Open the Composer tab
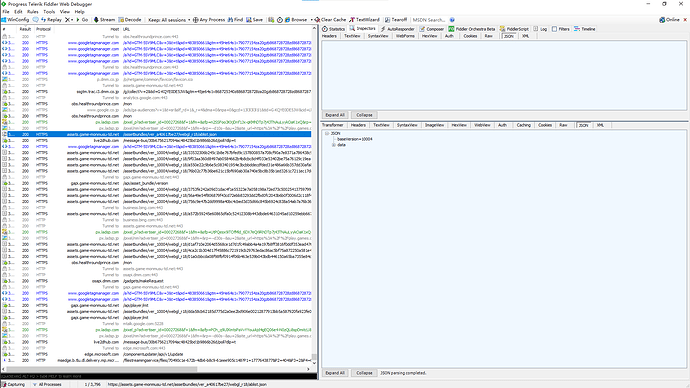 tap(432, 29)
